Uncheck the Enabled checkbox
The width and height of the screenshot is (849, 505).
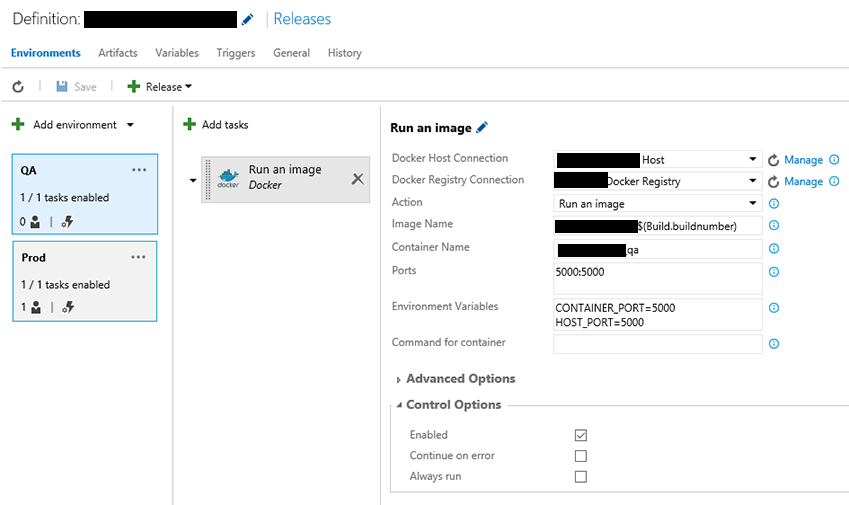pos(581,435)
